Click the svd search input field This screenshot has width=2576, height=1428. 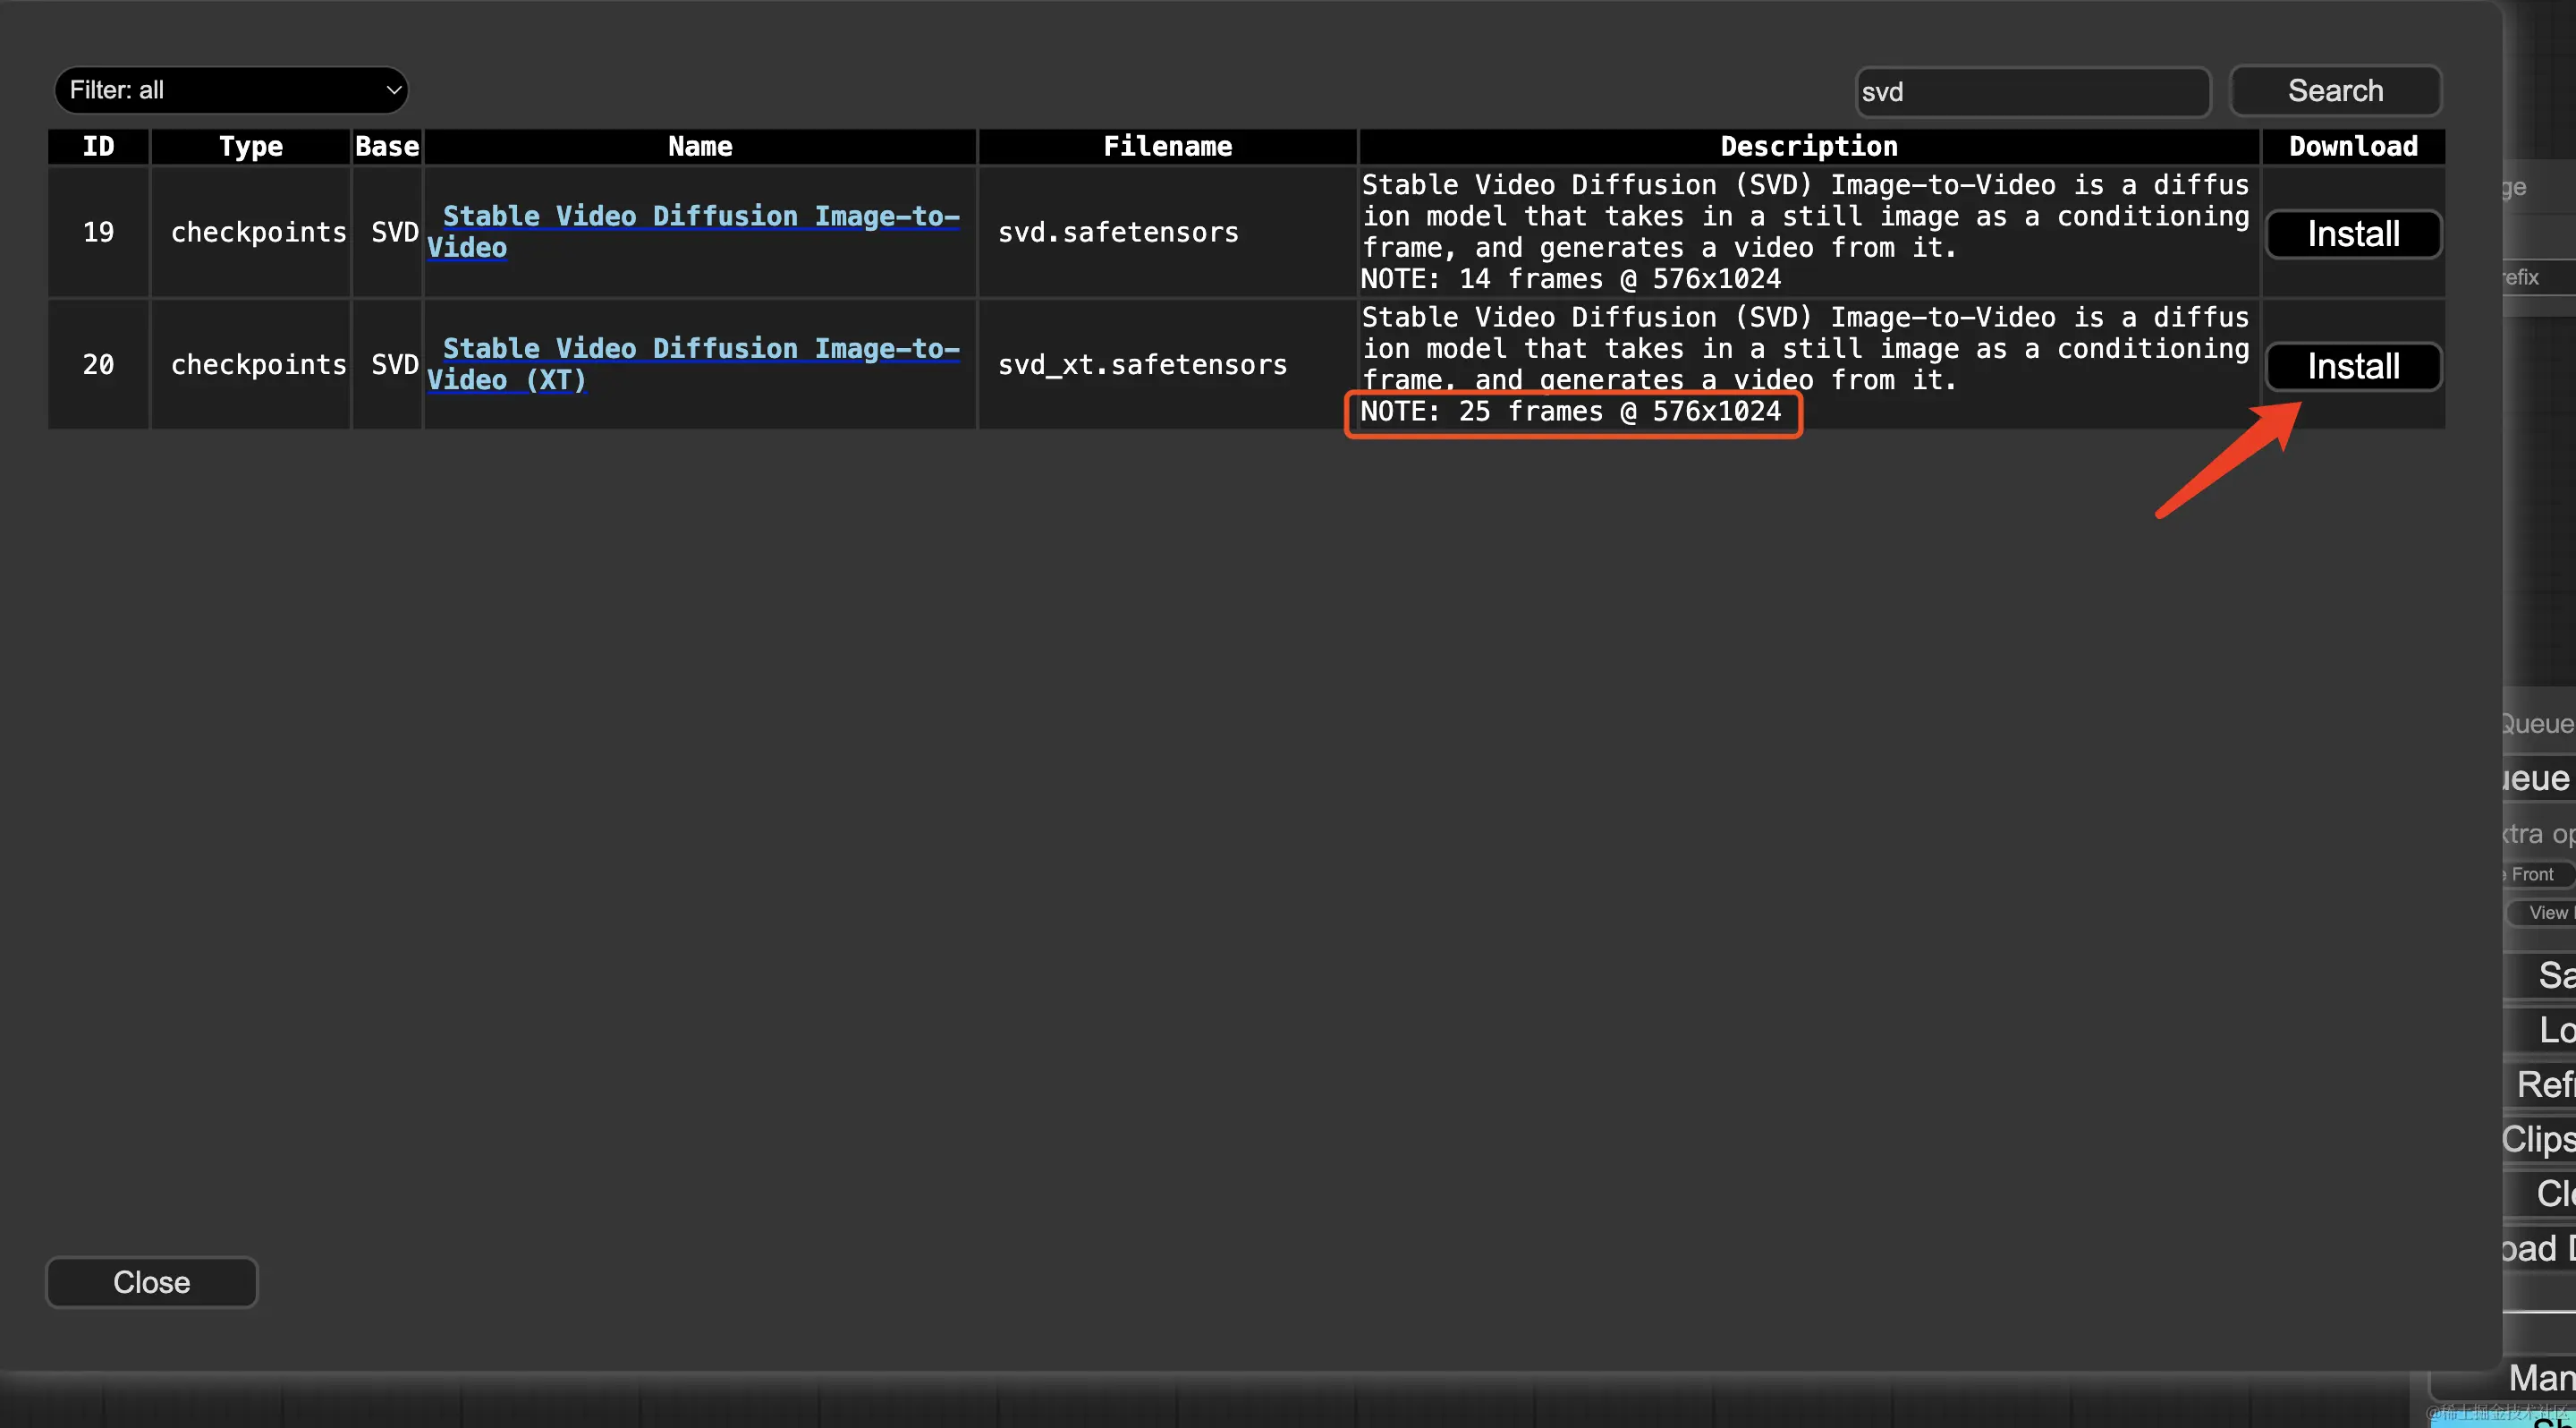2031,91
